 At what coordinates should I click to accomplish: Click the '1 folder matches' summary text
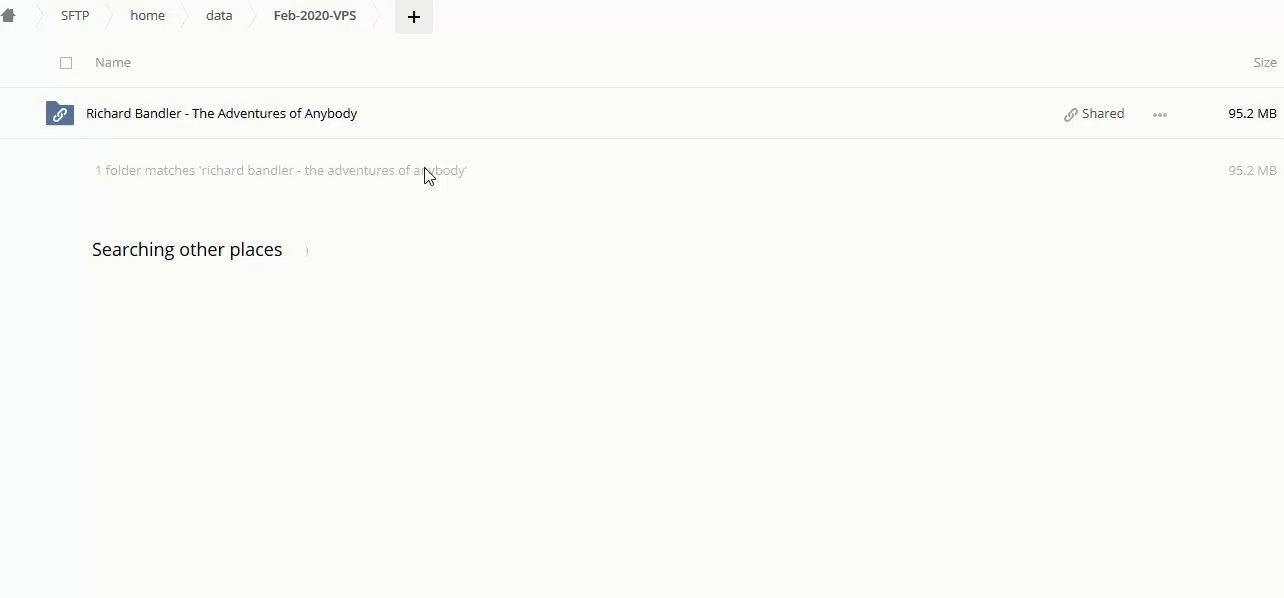point(281,170)
